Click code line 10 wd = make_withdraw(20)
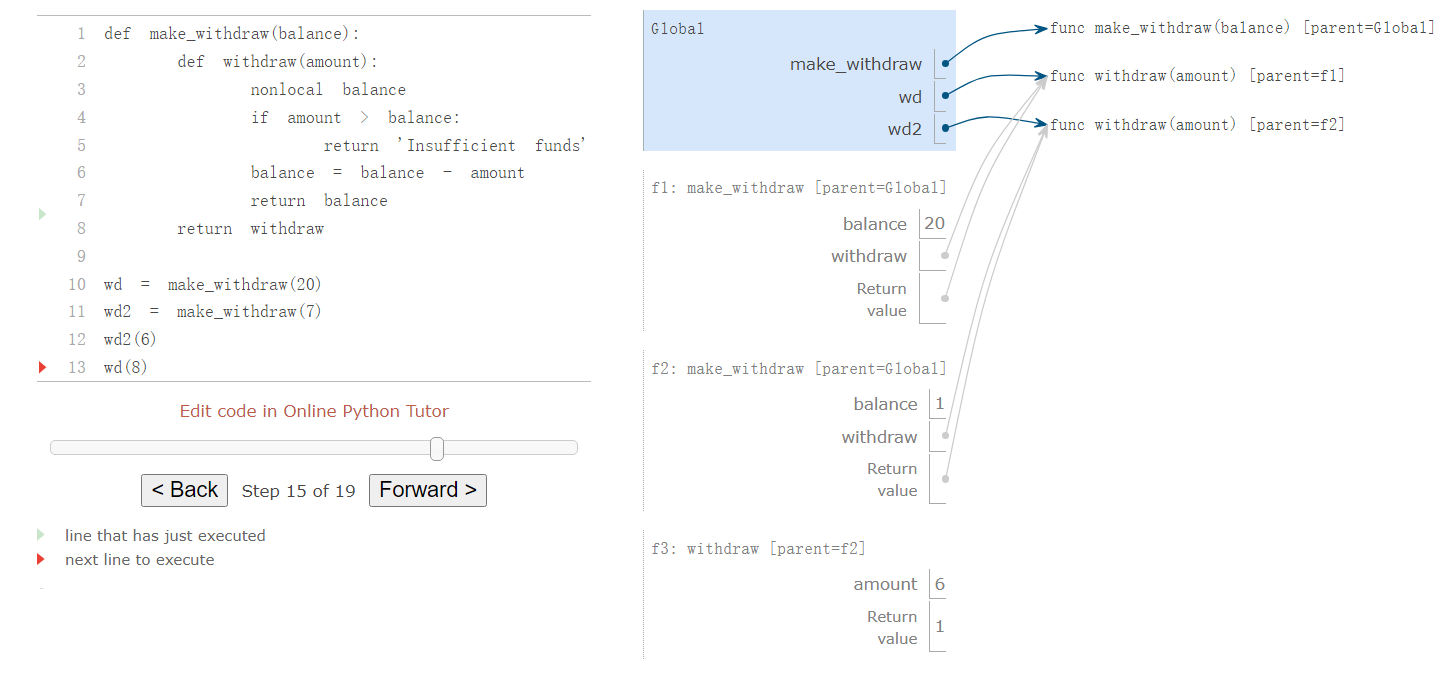 [x=212, y=284]
